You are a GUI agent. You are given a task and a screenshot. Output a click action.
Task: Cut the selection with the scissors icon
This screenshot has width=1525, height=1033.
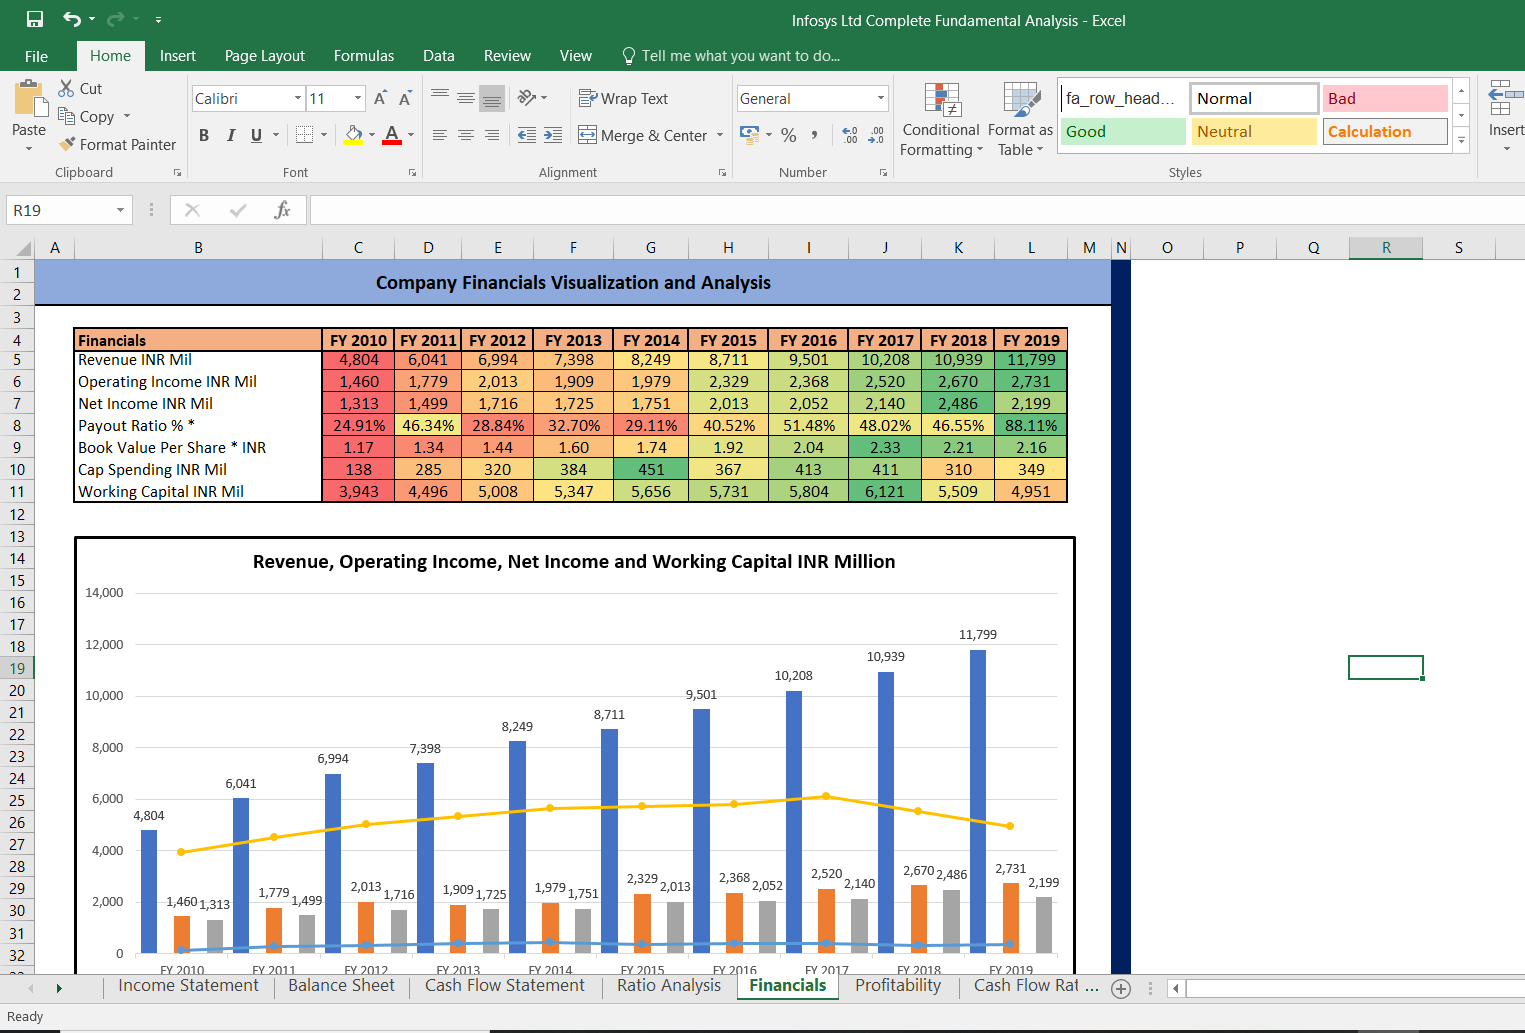(x=67, y=88)
